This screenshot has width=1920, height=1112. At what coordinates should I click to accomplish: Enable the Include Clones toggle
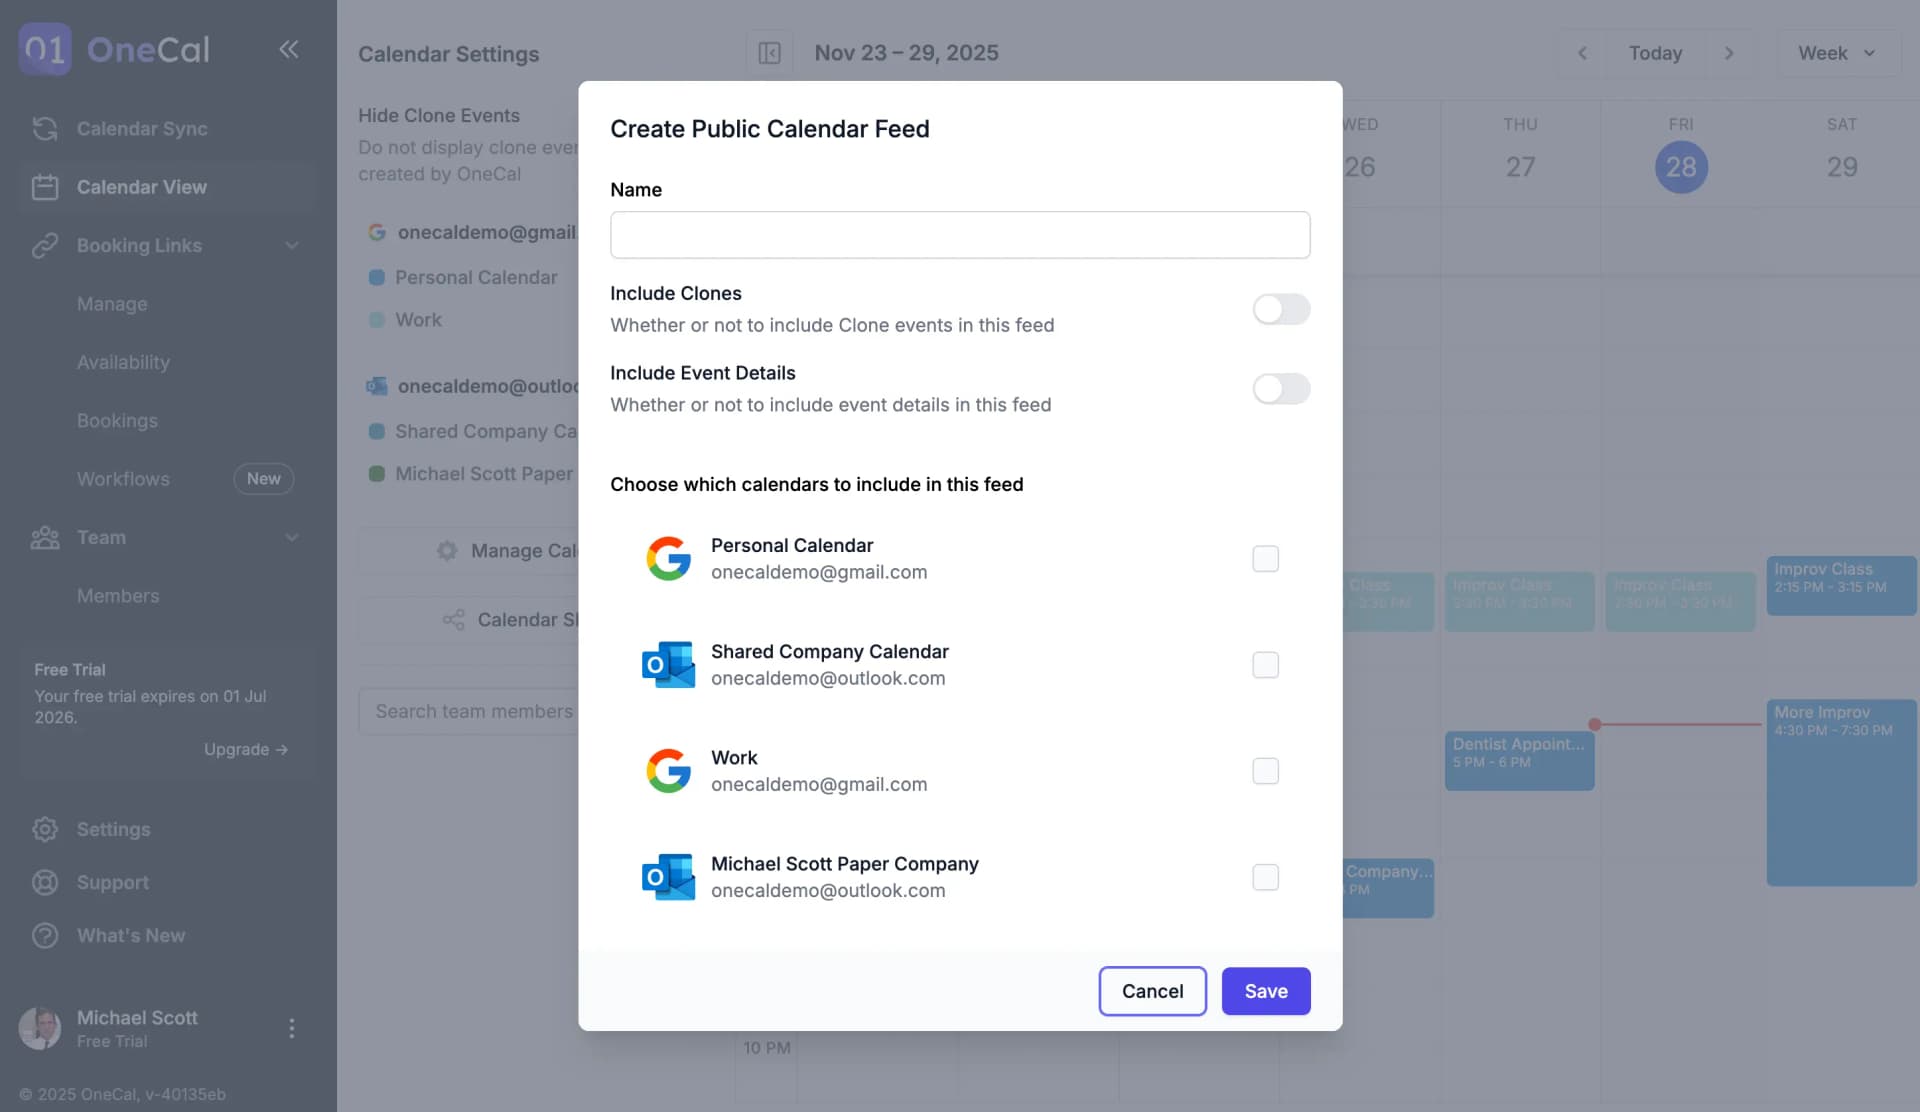click(1281, 309)
